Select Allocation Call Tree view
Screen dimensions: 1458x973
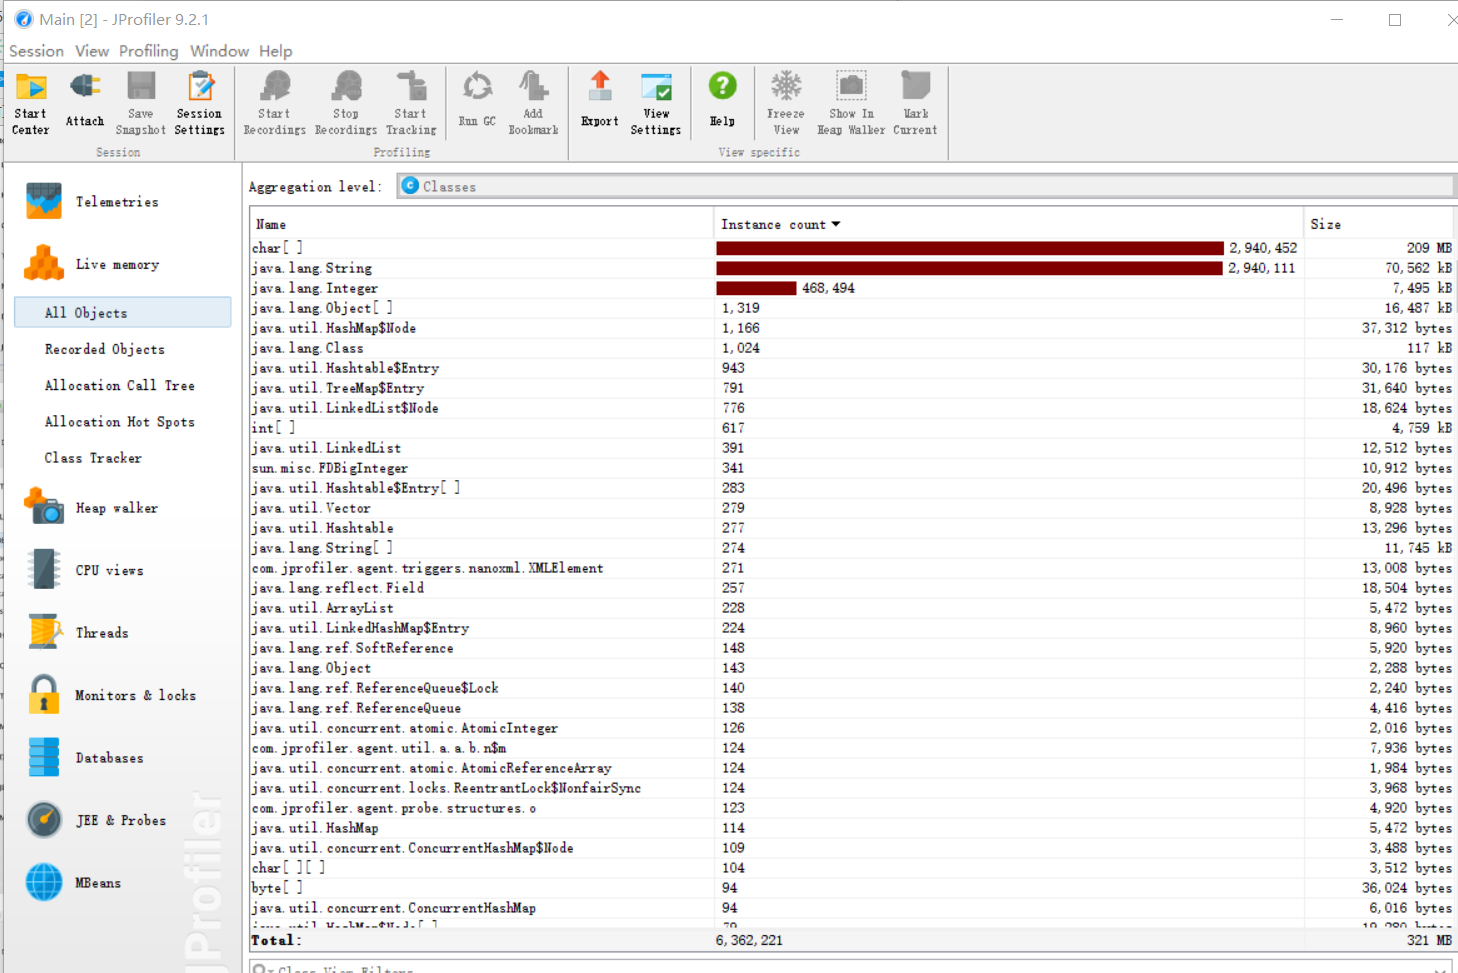pyautogui.click(x=120, y=385)
